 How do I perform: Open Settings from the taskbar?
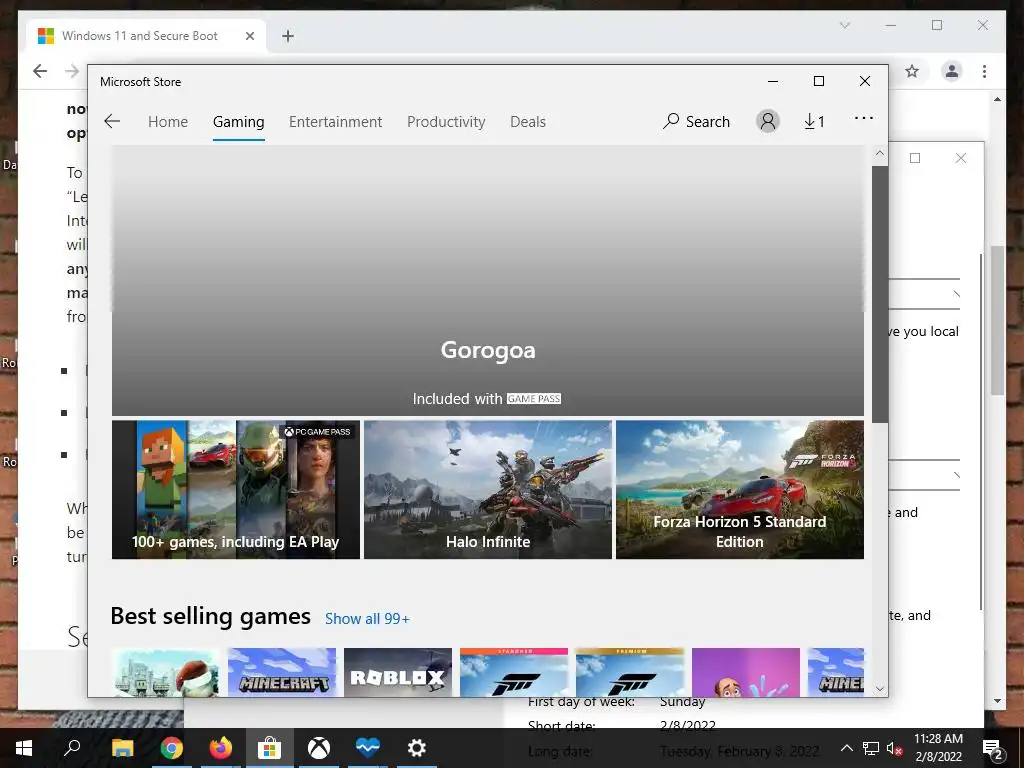click(417, 748)
